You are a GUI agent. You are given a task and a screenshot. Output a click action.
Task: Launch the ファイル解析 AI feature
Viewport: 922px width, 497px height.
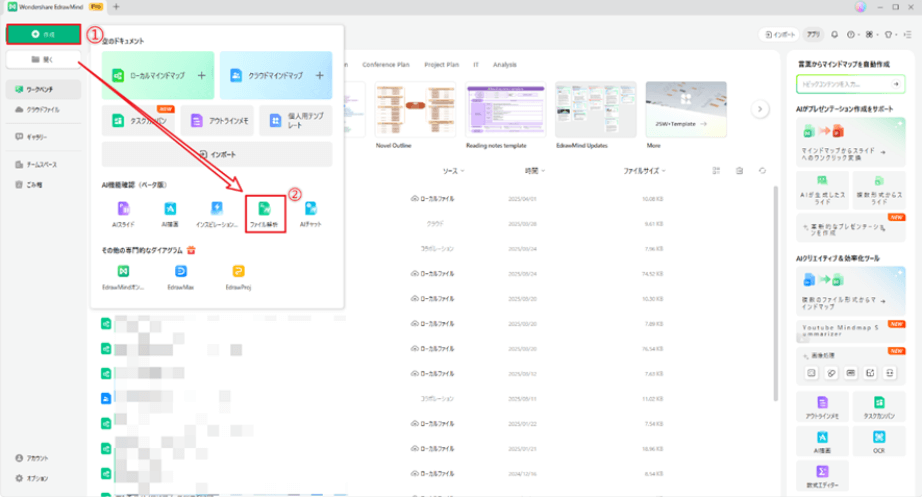coord(265,214)
